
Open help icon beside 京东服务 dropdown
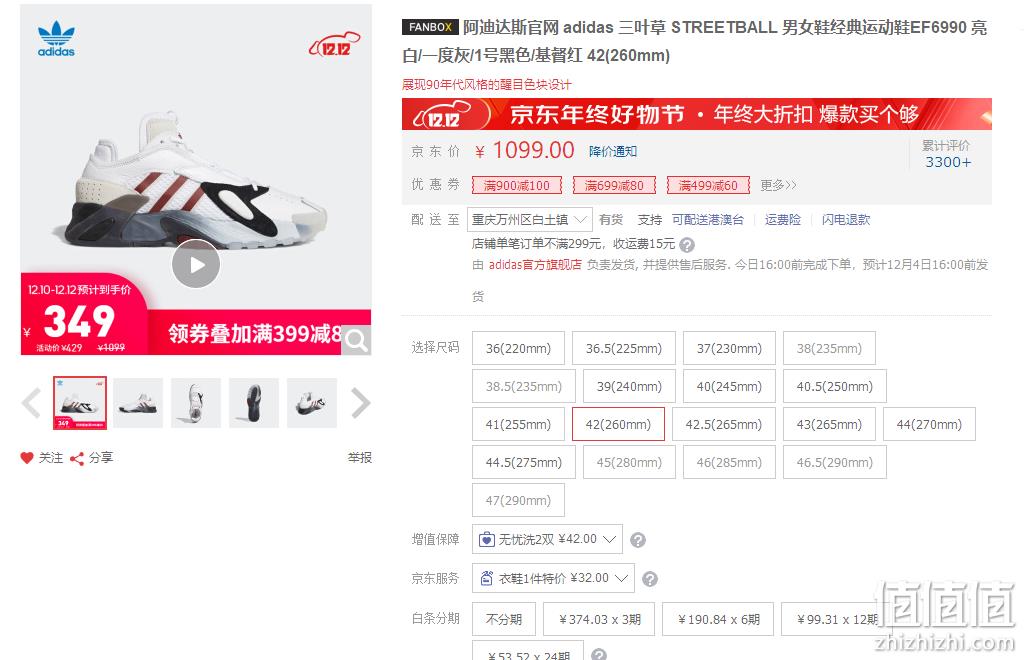pyautogui.click(x=650, y=579)
